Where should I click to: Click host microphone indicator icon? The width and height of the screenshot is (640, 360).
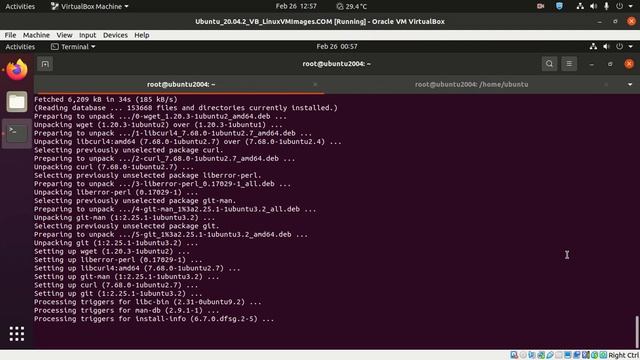point(606,6)
